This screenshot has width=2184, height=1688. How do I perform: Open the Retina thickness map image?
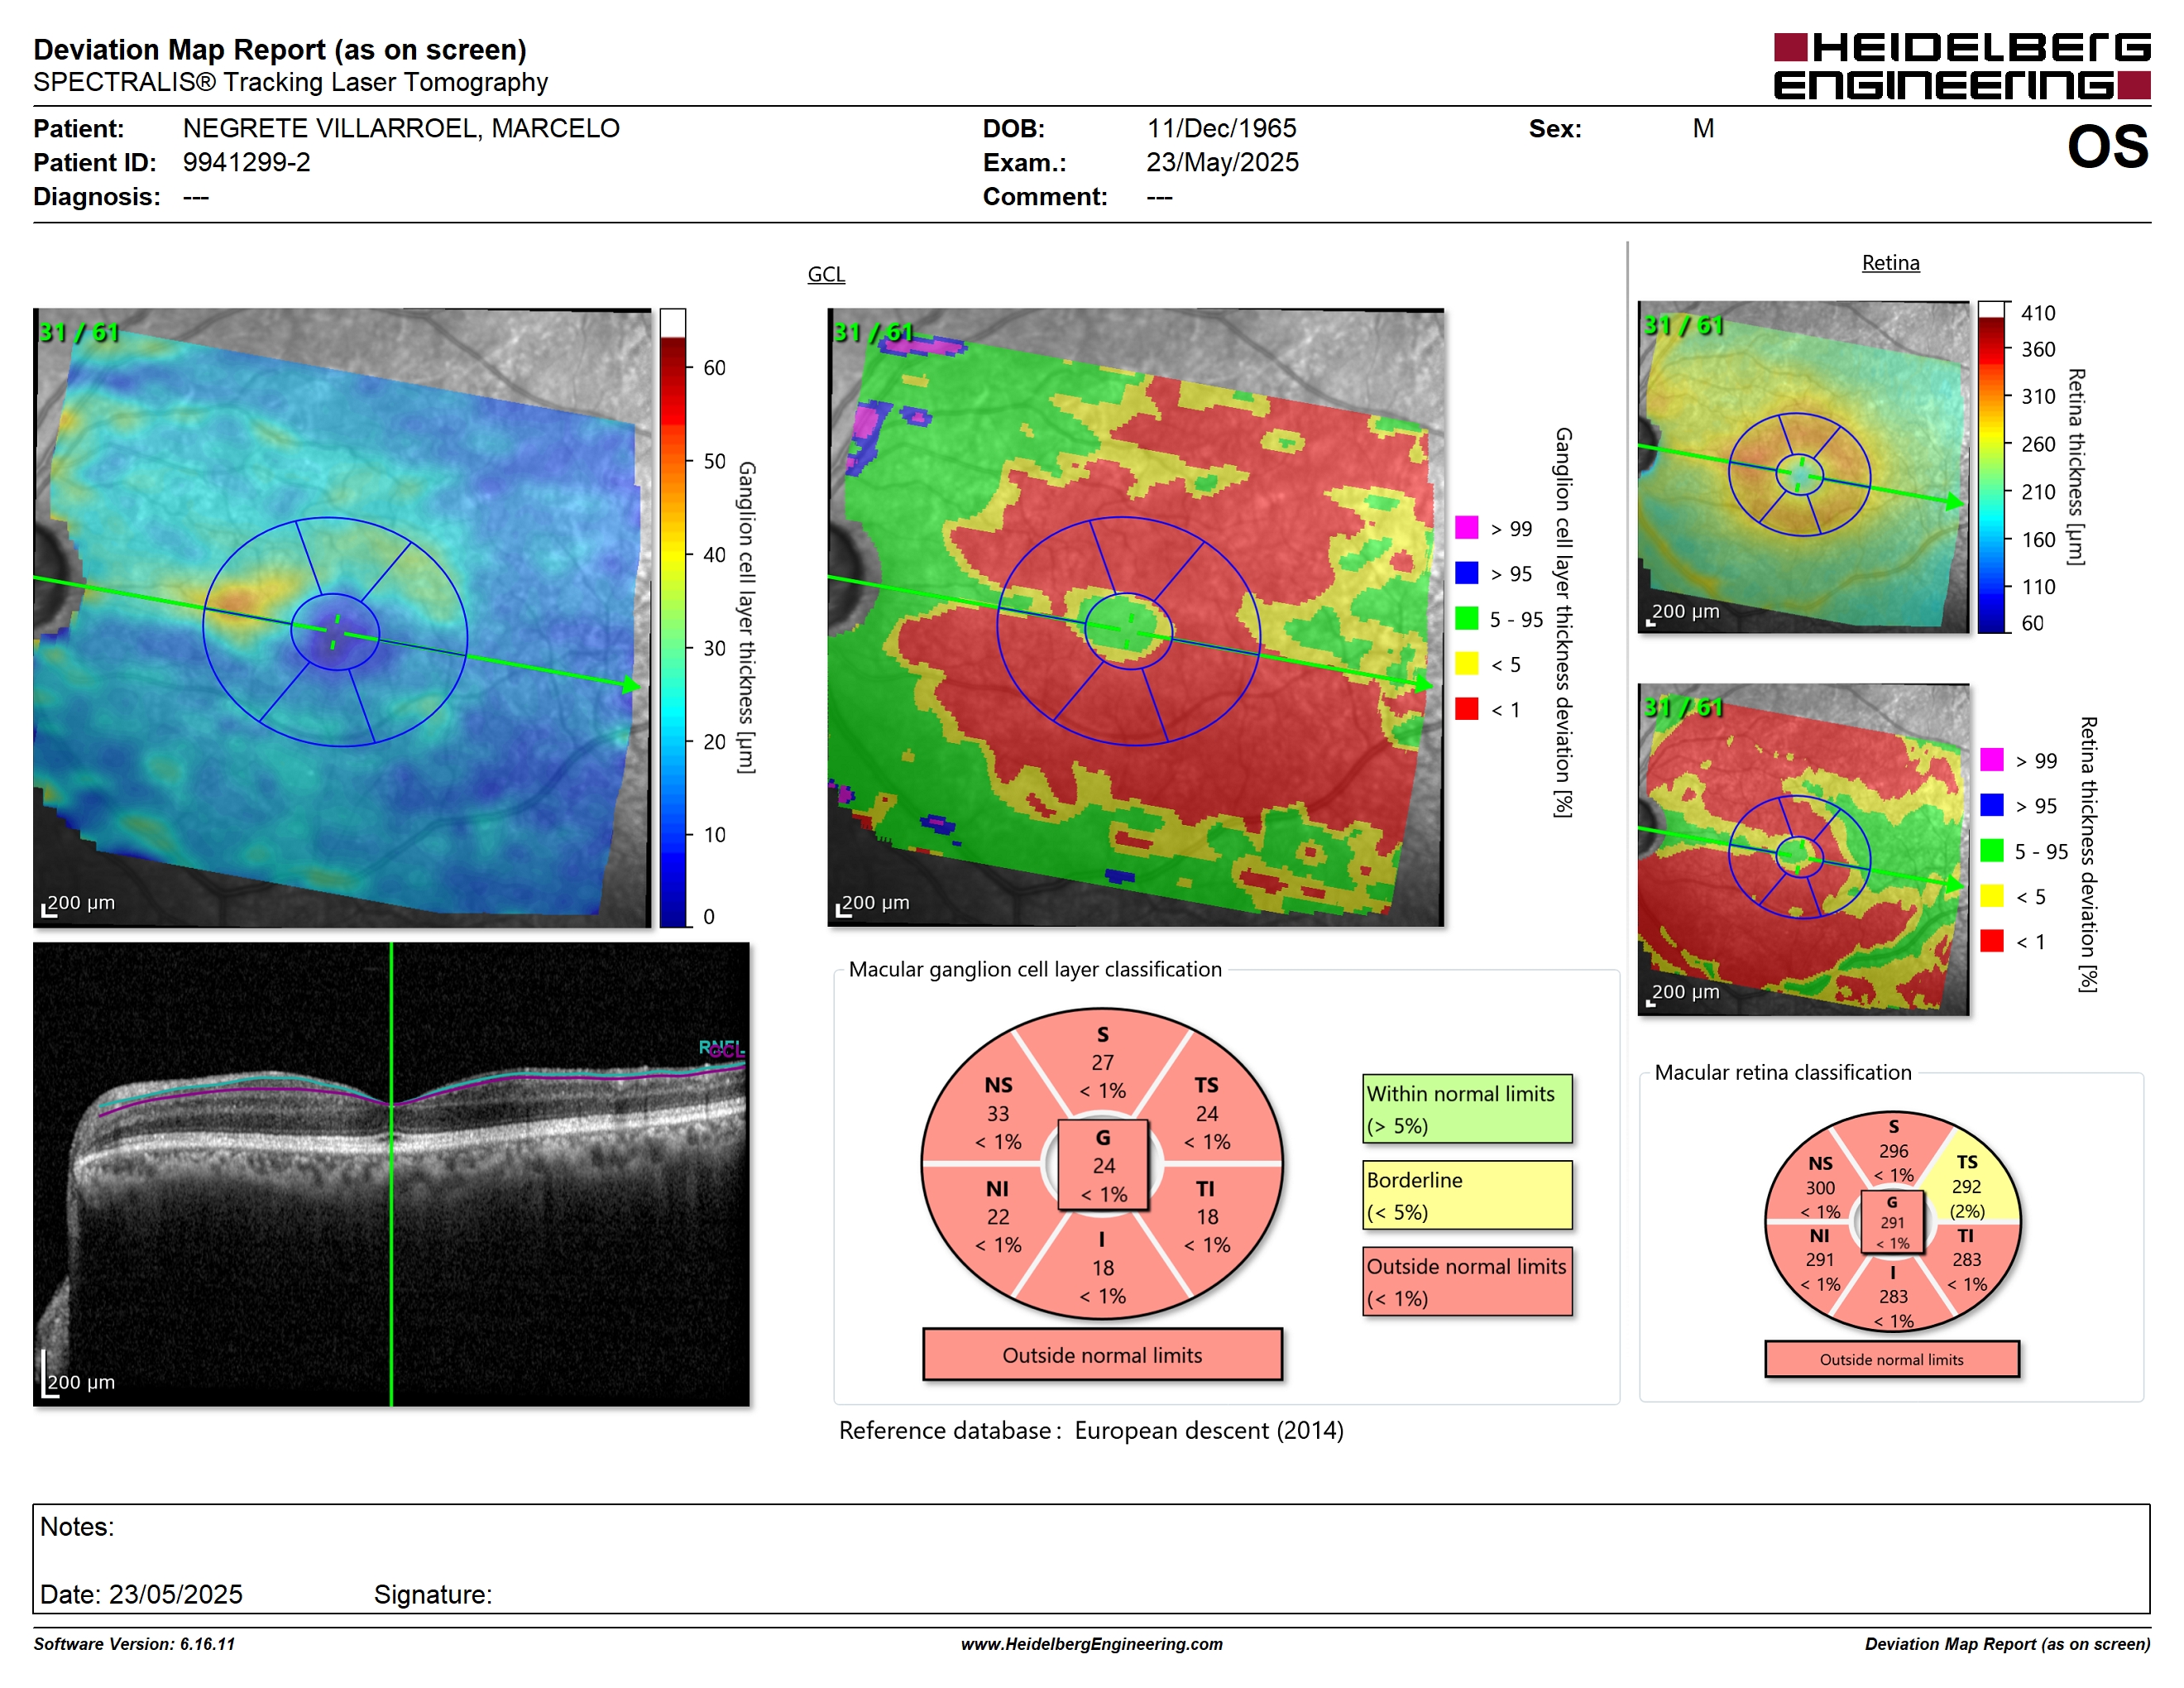tap(1803, 467)
